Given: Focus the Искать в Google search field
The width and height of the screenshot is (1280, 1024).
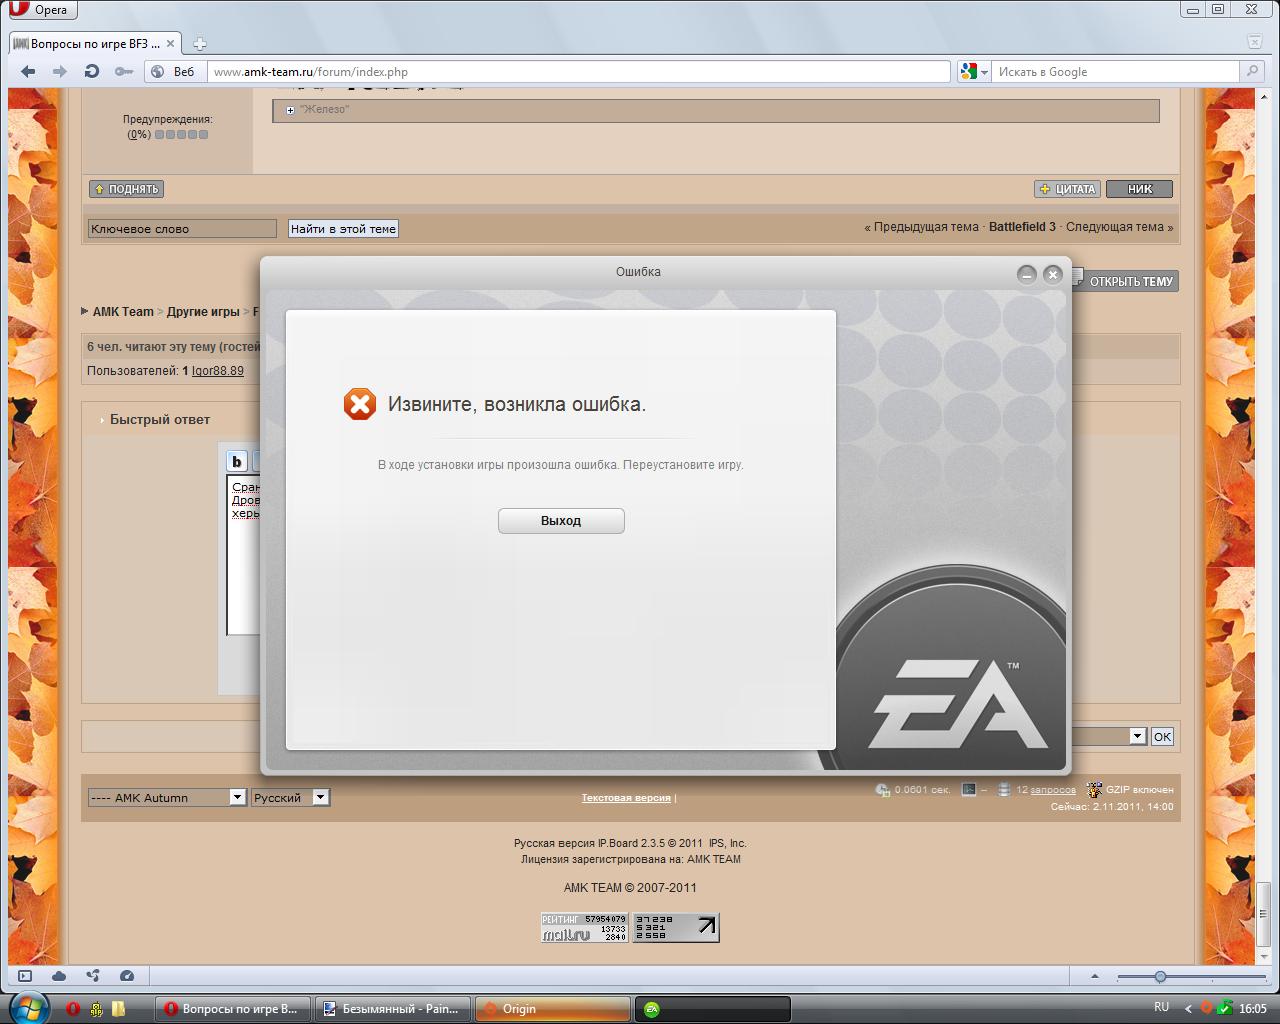Looking at the screenshot, I should [x=1116, y=71].
